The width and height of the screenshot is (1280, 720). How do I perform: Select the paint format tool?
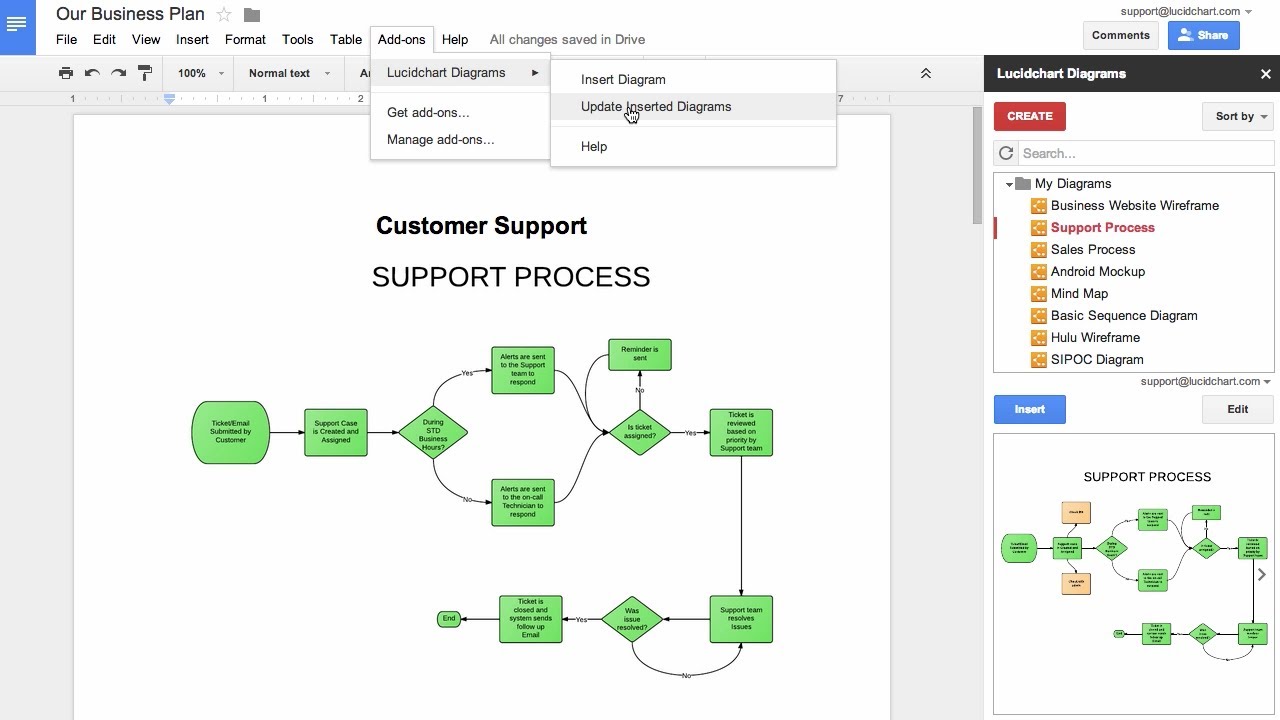[144, 73]
